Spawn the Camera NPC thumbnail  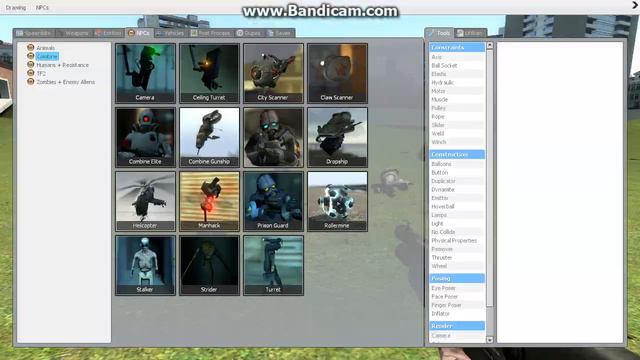click(x=145, y=73)
